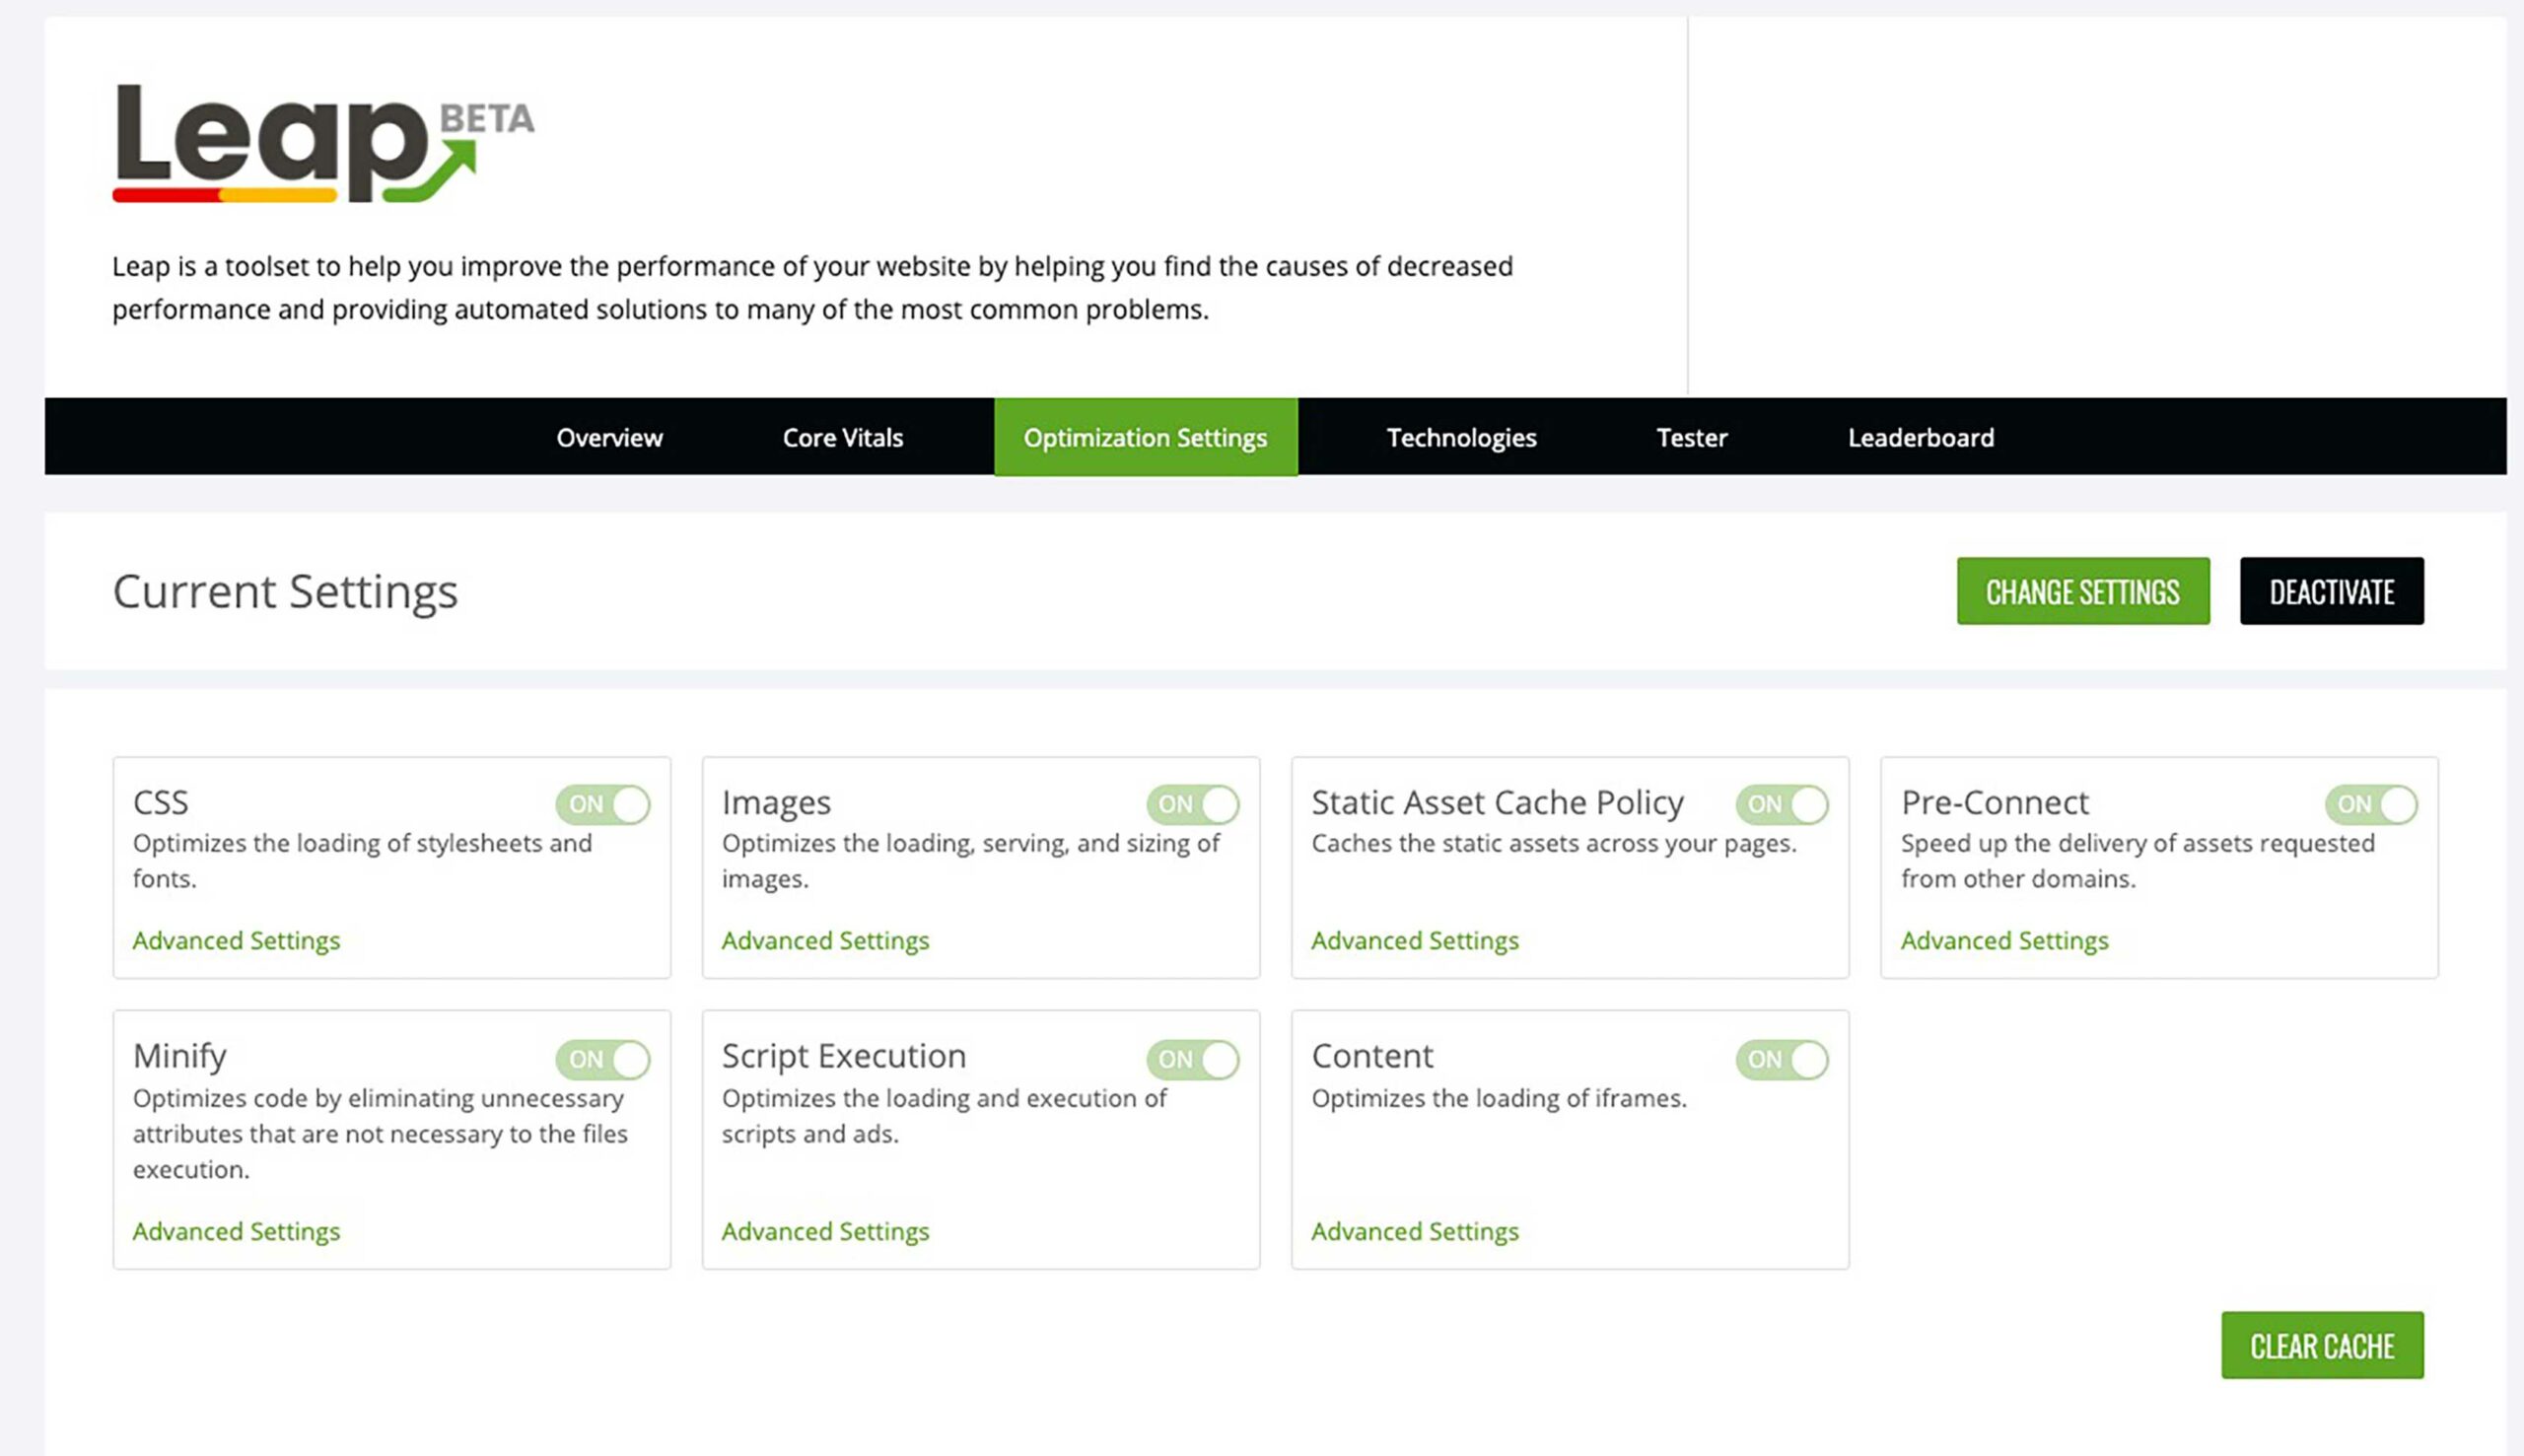The width and height of the screenshot is (2524, 1456).
Task: Open Advanced Settings for CSS
Action: 236,940
